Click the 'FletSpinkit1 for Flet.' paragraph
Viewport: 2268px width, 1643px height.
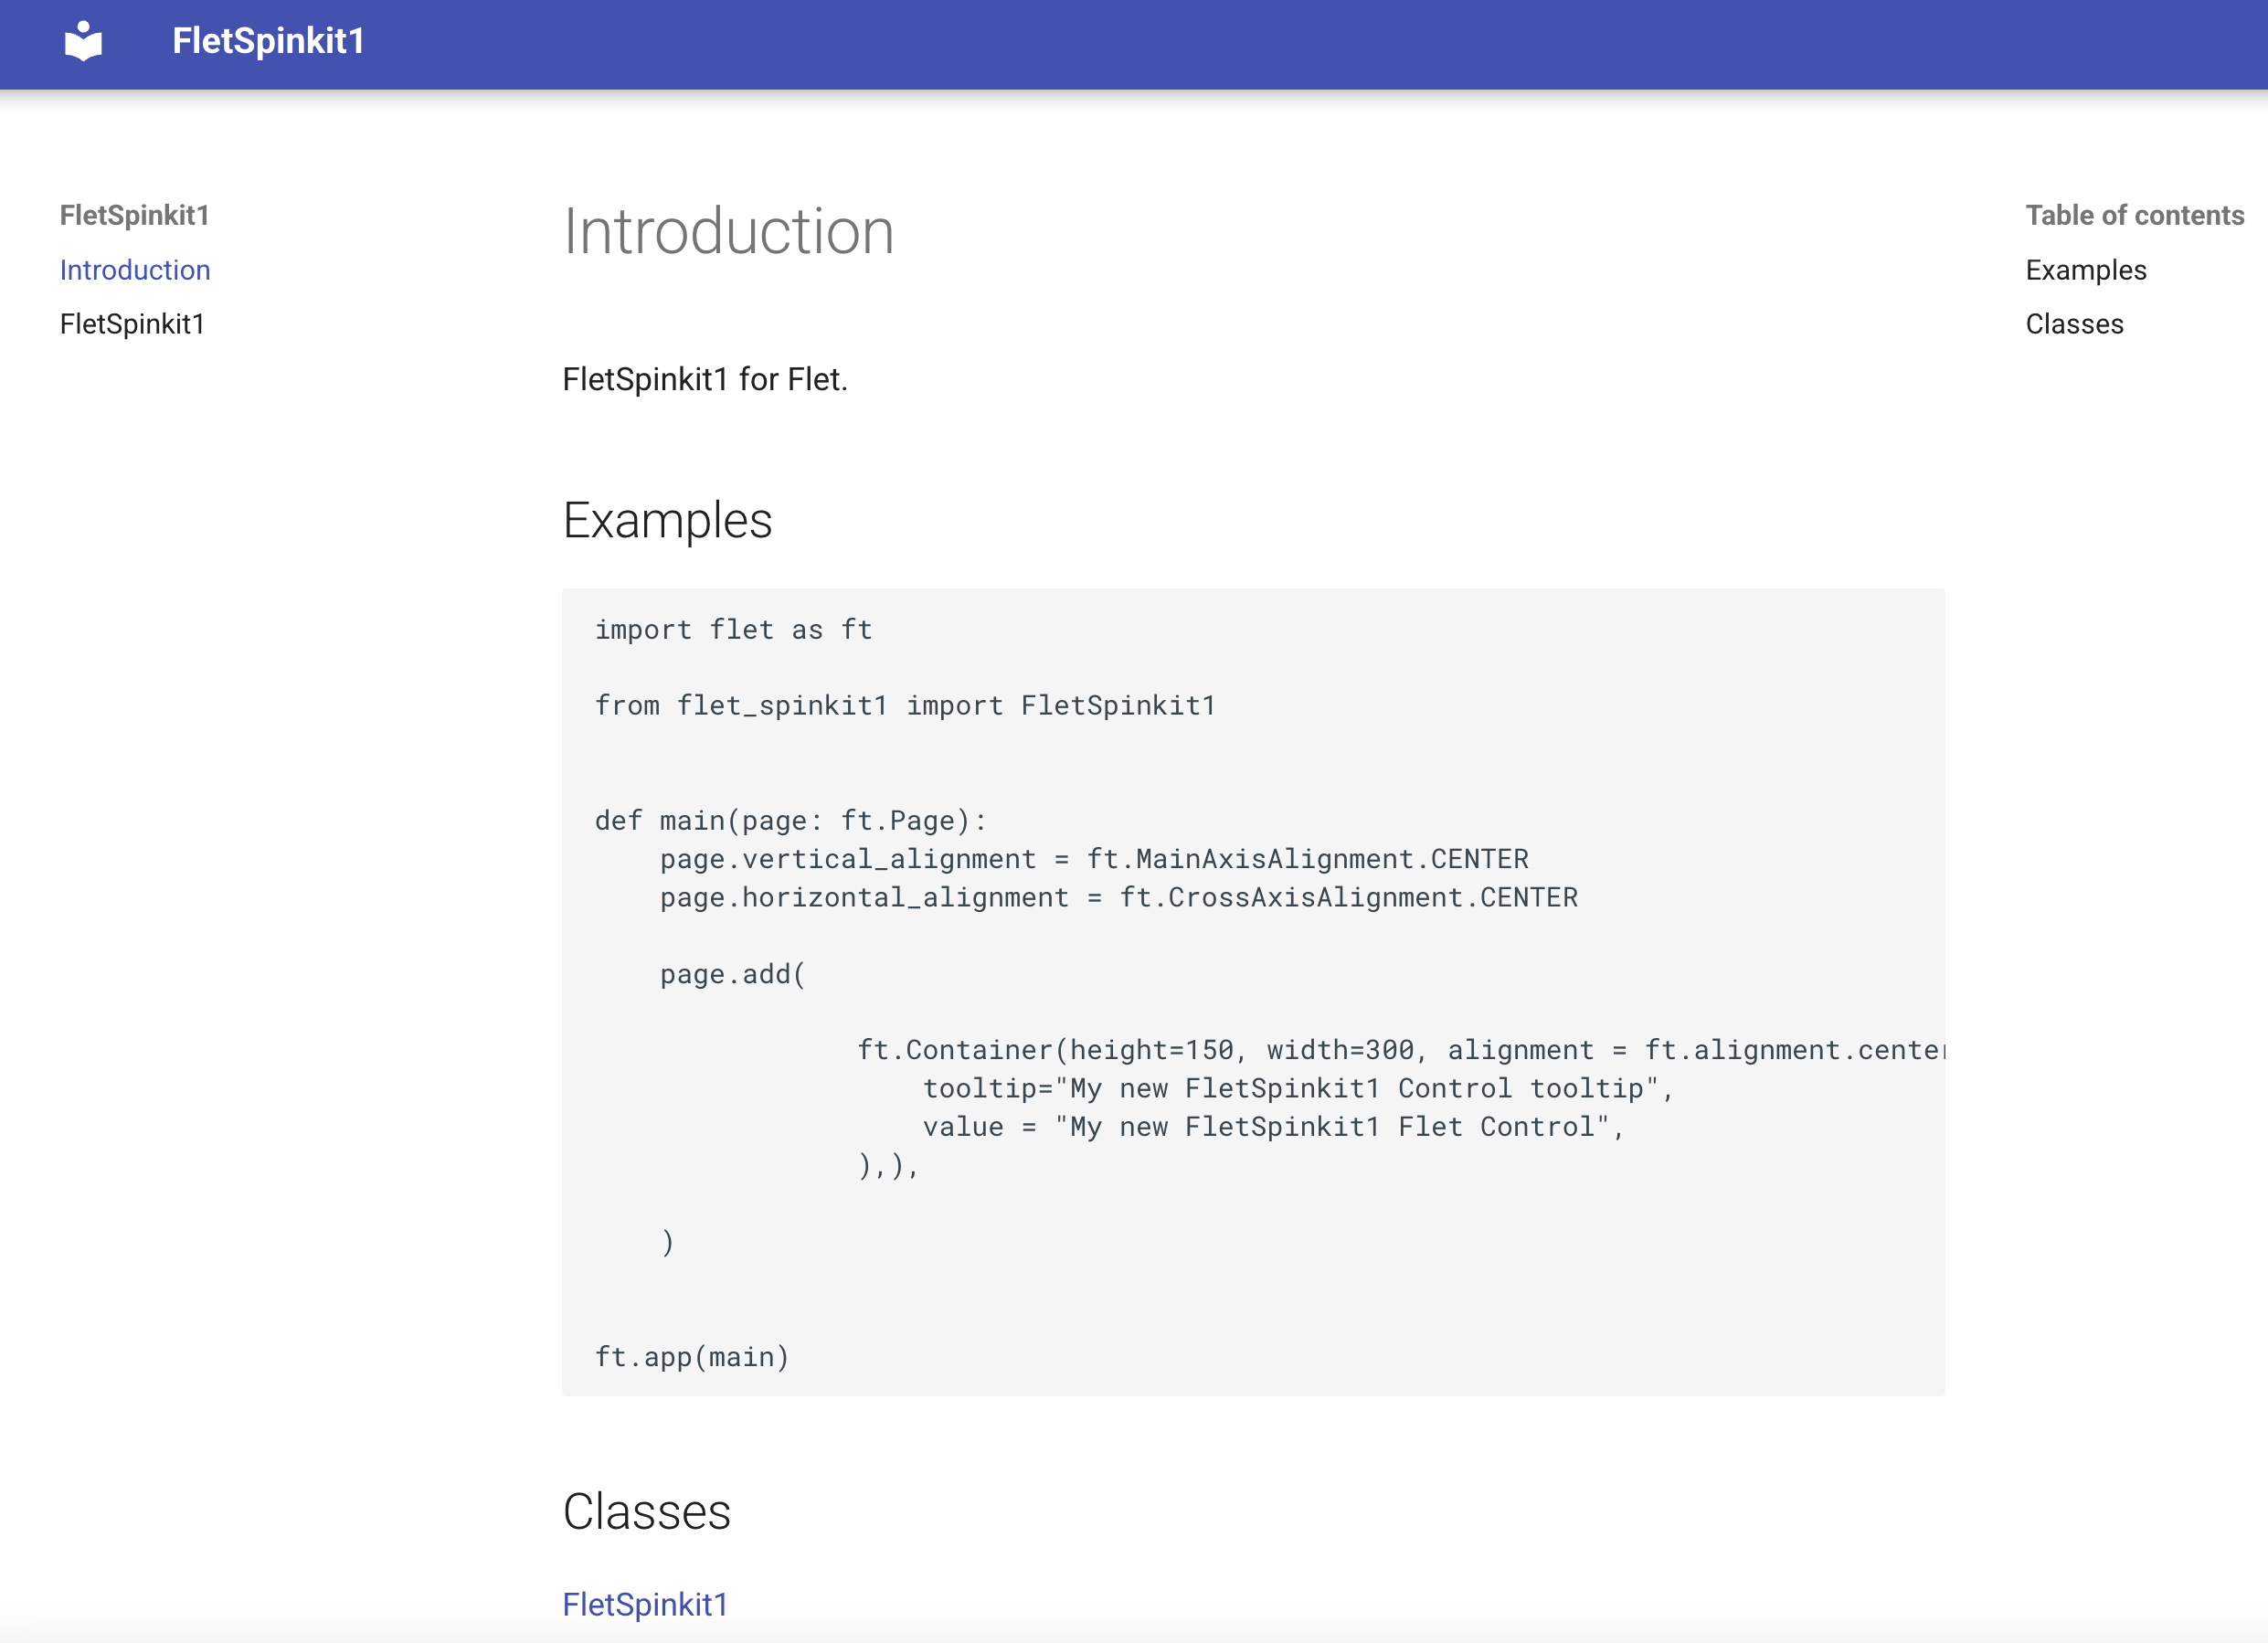point(704,380)
